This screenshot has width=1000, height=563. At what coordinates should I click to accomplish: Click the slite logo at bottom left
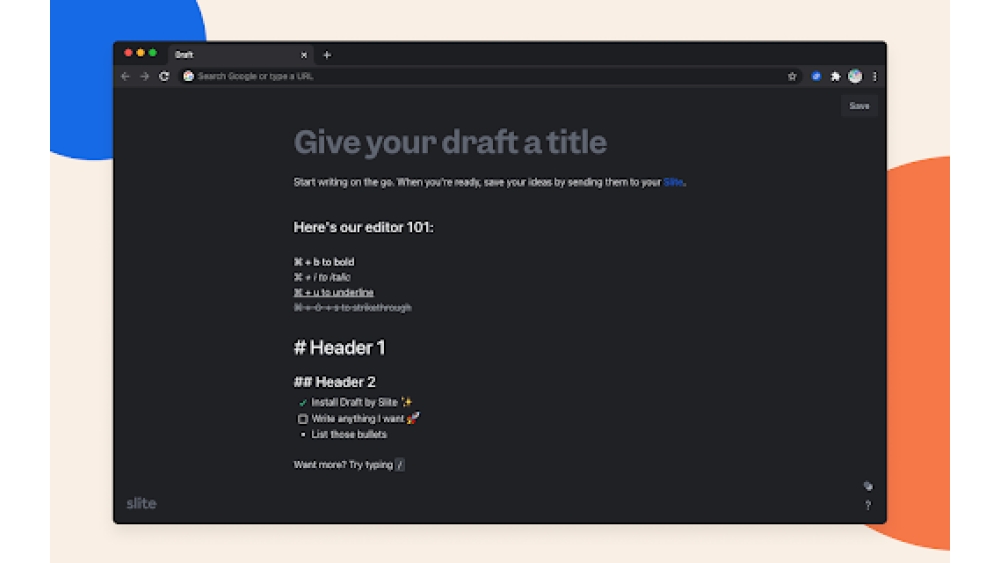point(141,503)
